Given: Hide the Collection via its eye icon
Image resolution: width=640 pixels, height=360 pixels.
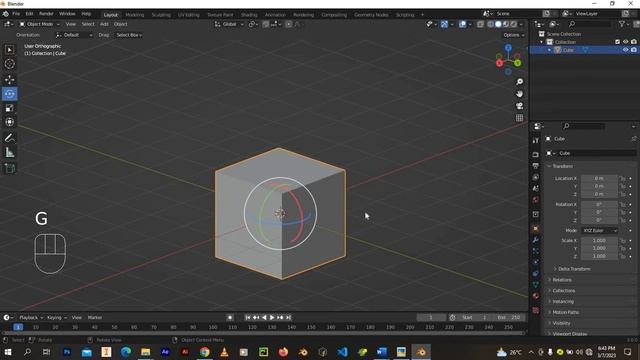Looking at the screenshot, I should pyautogui.click(x=625, y=42).
